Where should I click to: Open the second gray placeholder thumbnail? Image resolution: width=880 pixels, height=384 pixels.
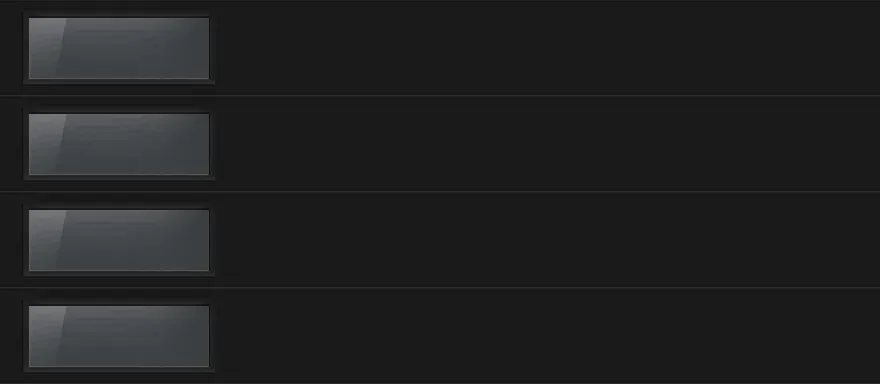tap(119, 144)
